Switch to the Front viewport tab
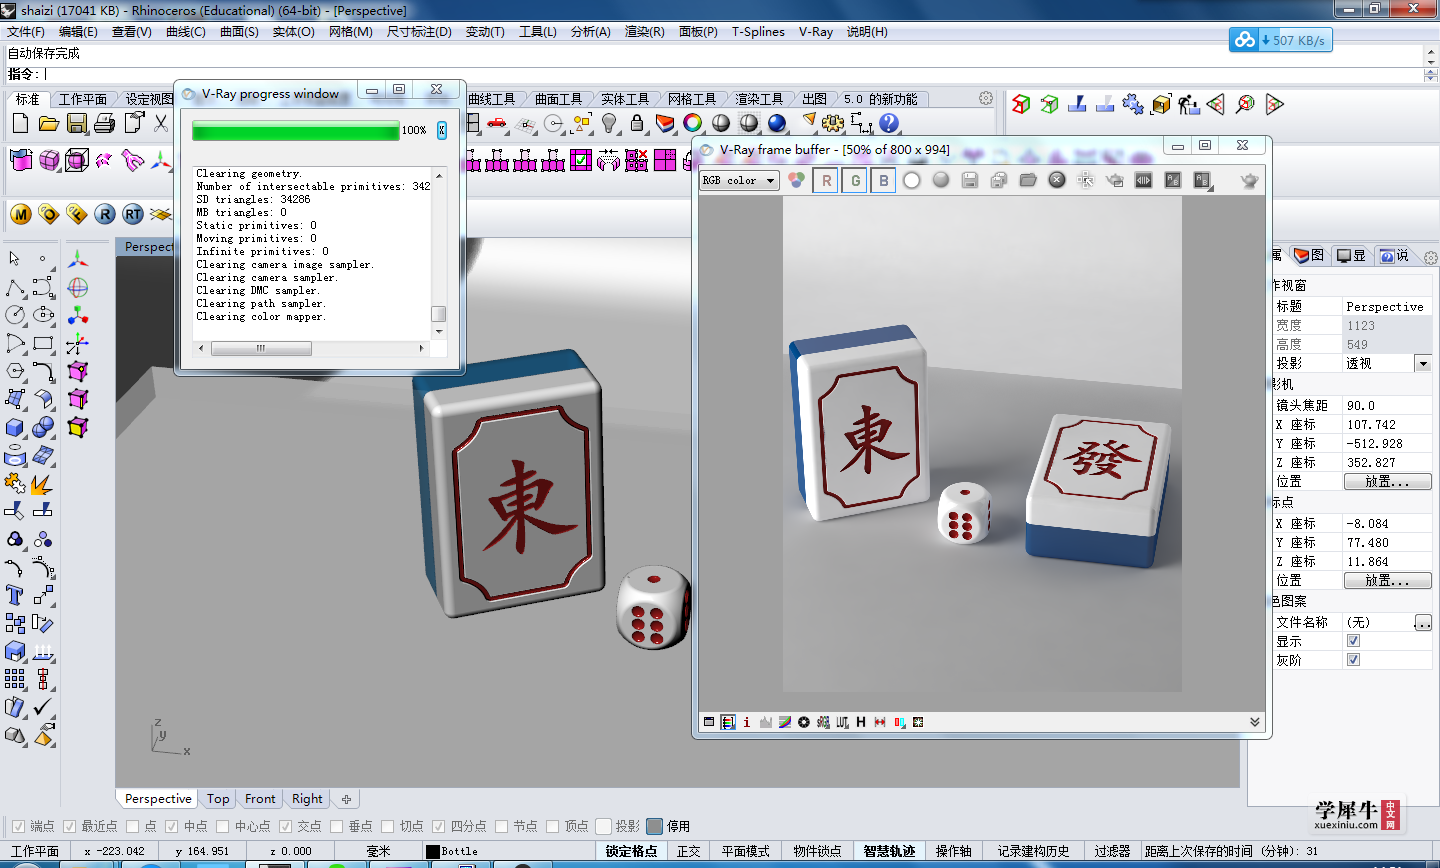The height and width of the screenshot is (868, 1440). coord(260,799)
